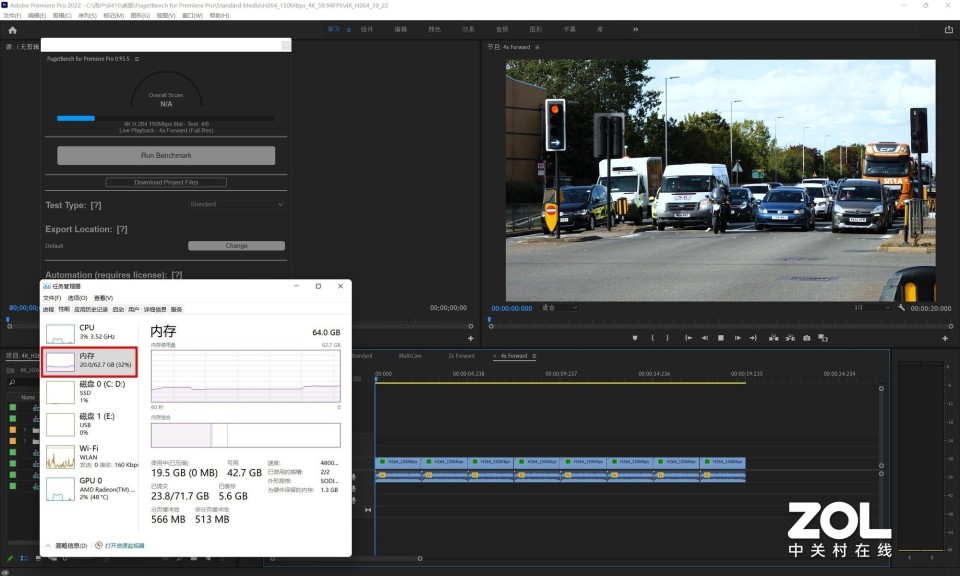960x576 pixels.
Task: Click the Add Marker icon in Program monitor
Action: coord(634,338)
